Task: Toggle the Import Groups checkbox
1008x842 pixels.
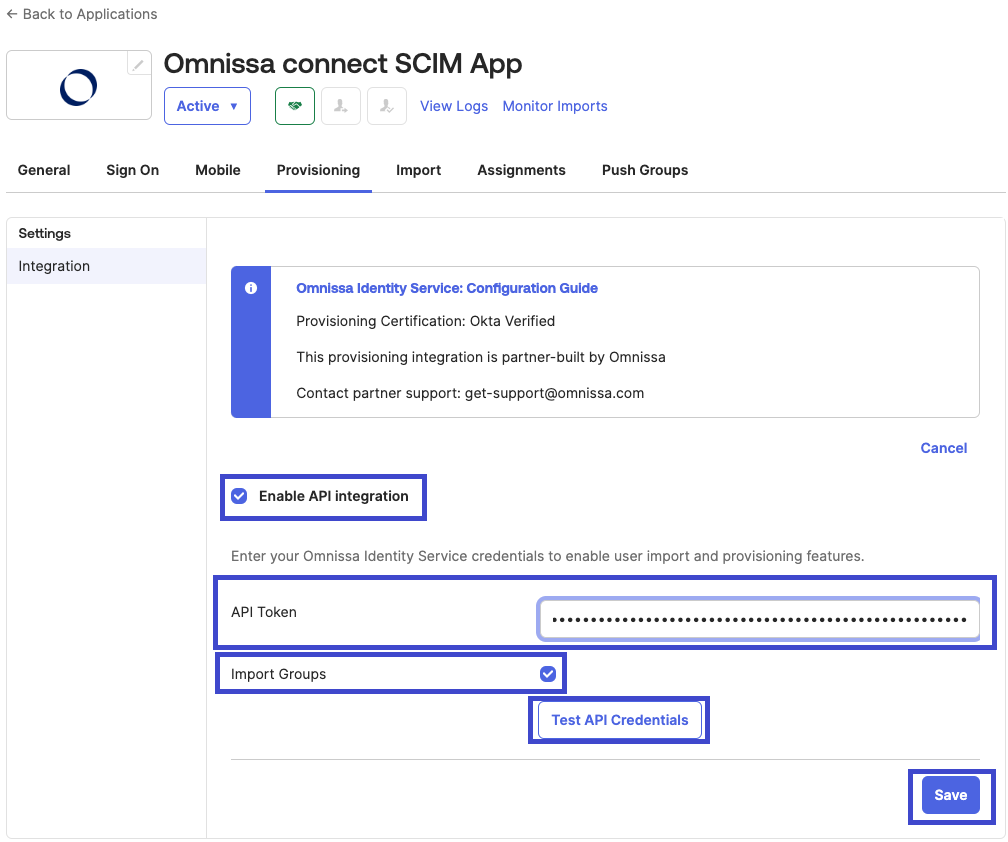Action: click(x=548, y=674)
